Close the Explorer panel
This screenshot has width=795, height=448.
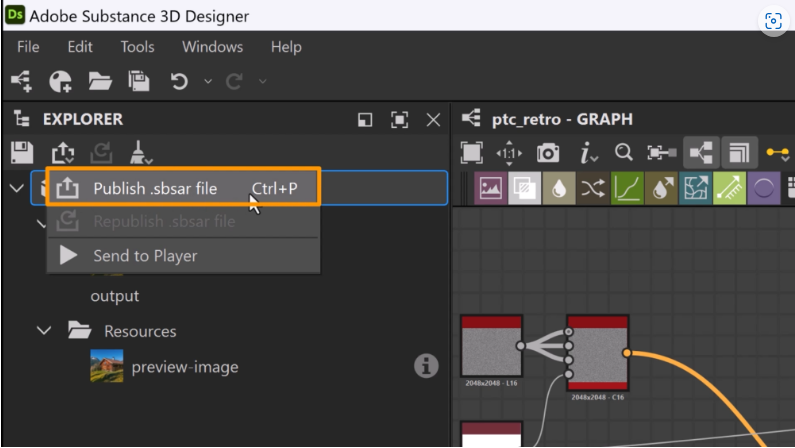[x=433, y=120]
